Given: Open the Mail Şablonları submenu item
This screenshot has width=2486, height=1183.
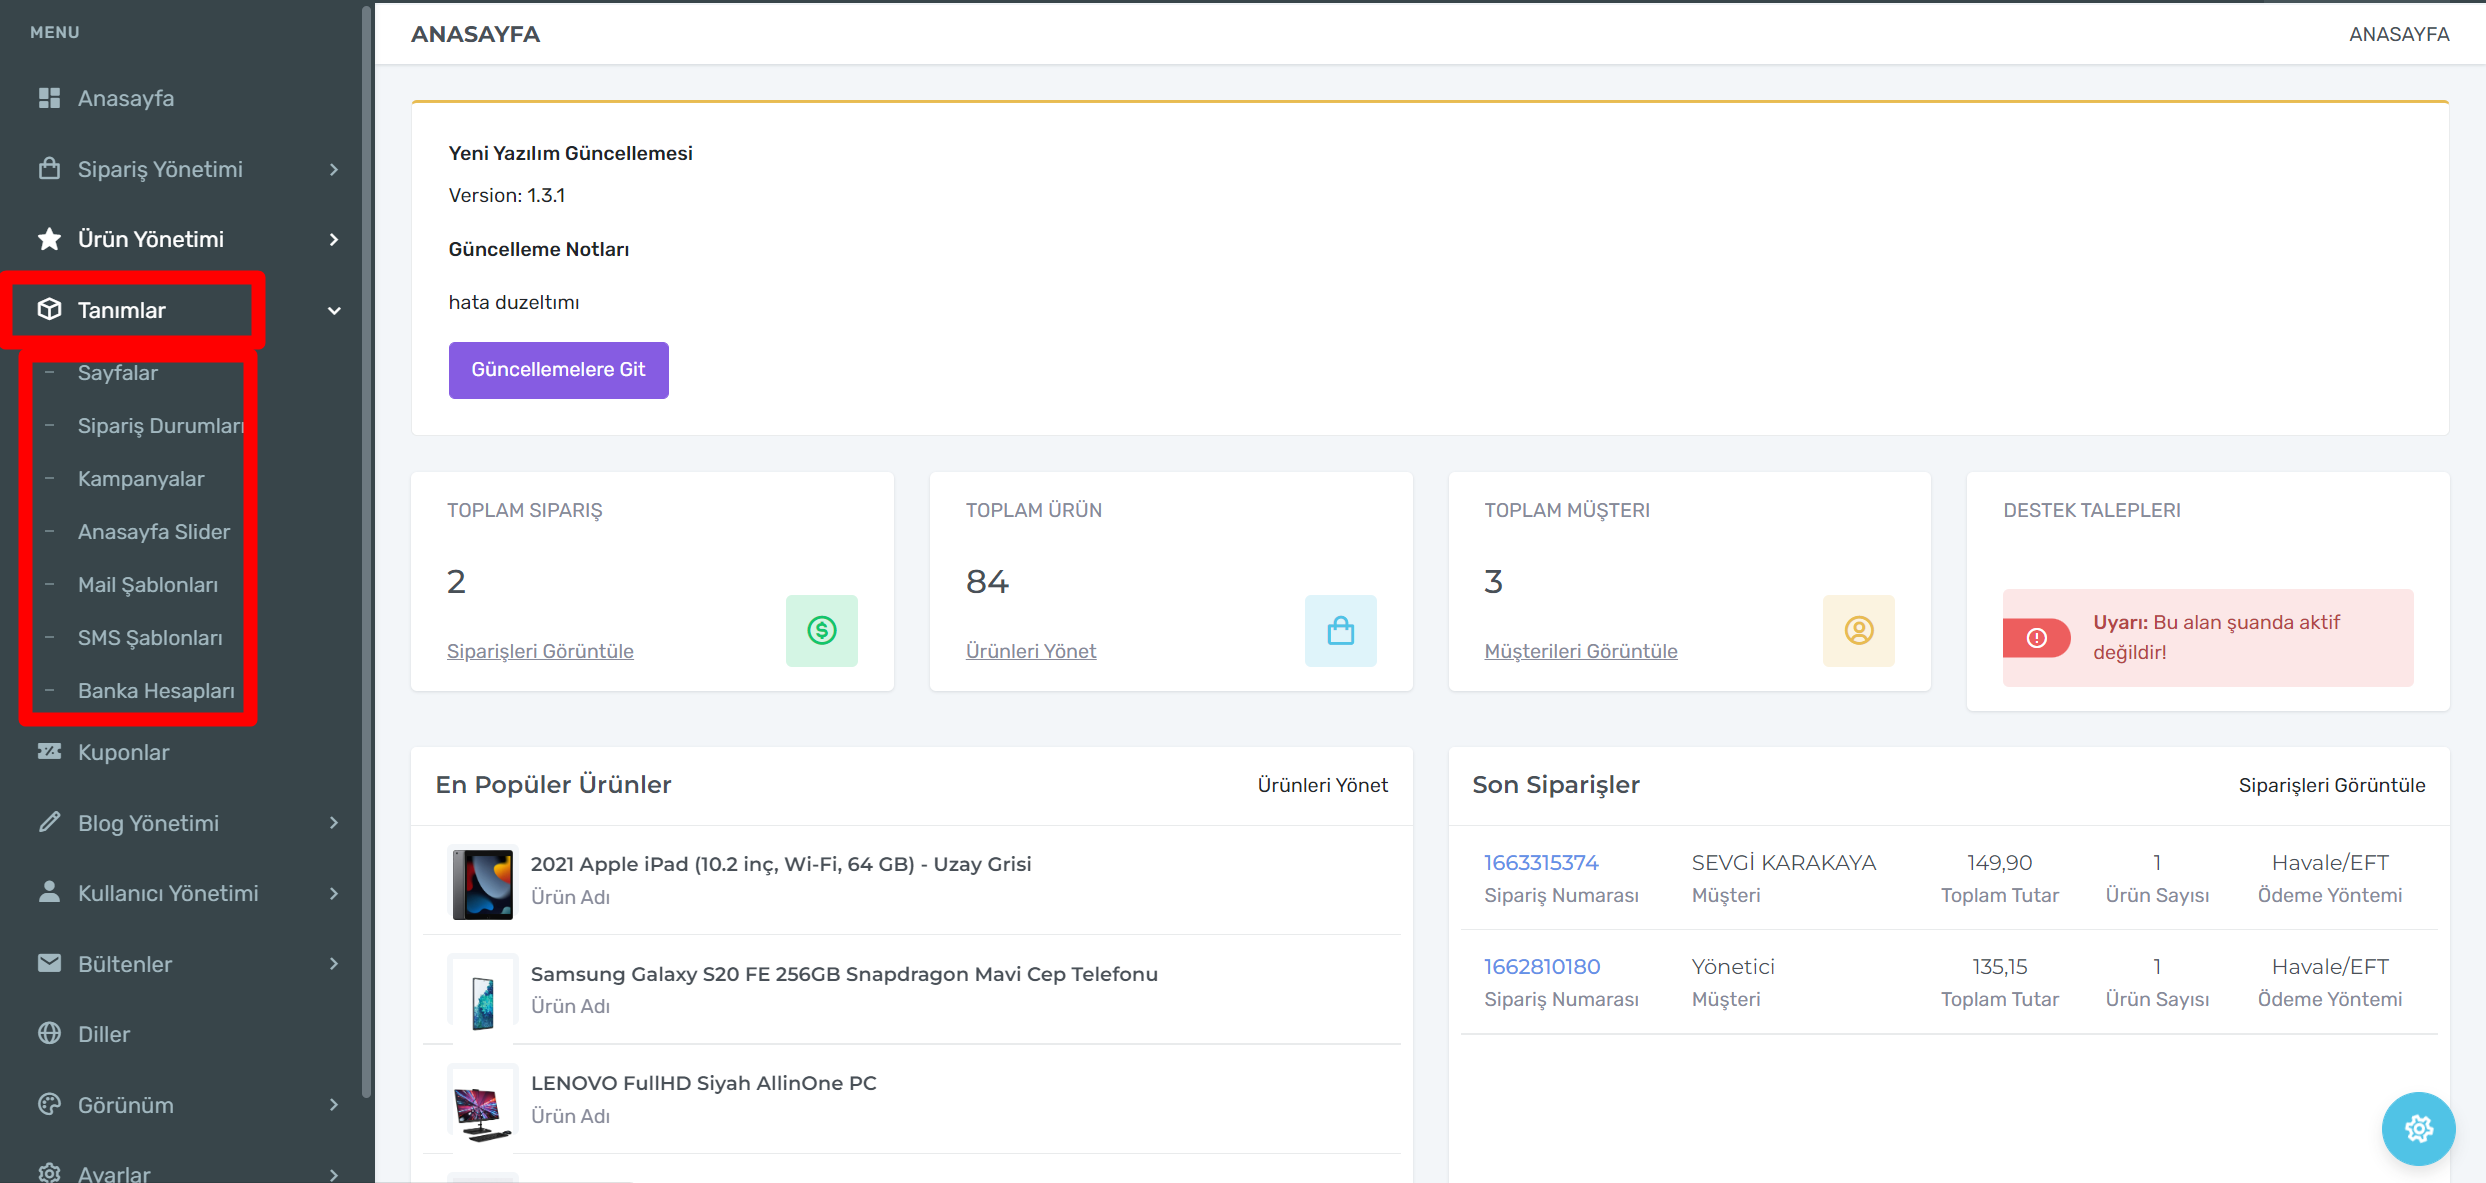Looking at the screenshot, I should point(148,585).
